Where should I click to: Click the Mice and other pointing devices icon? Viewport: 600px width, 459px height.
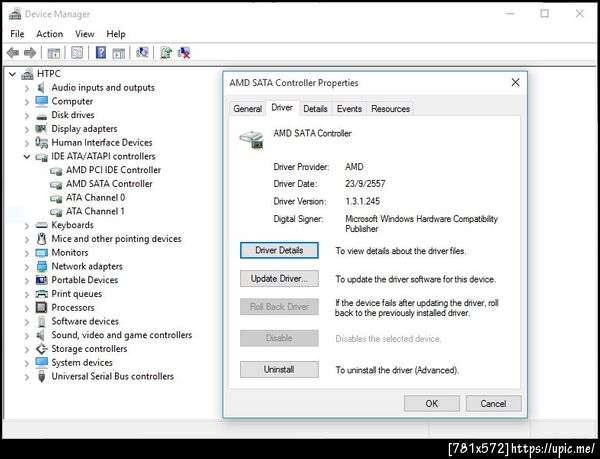pyautogui.click(x=41, y=239)
